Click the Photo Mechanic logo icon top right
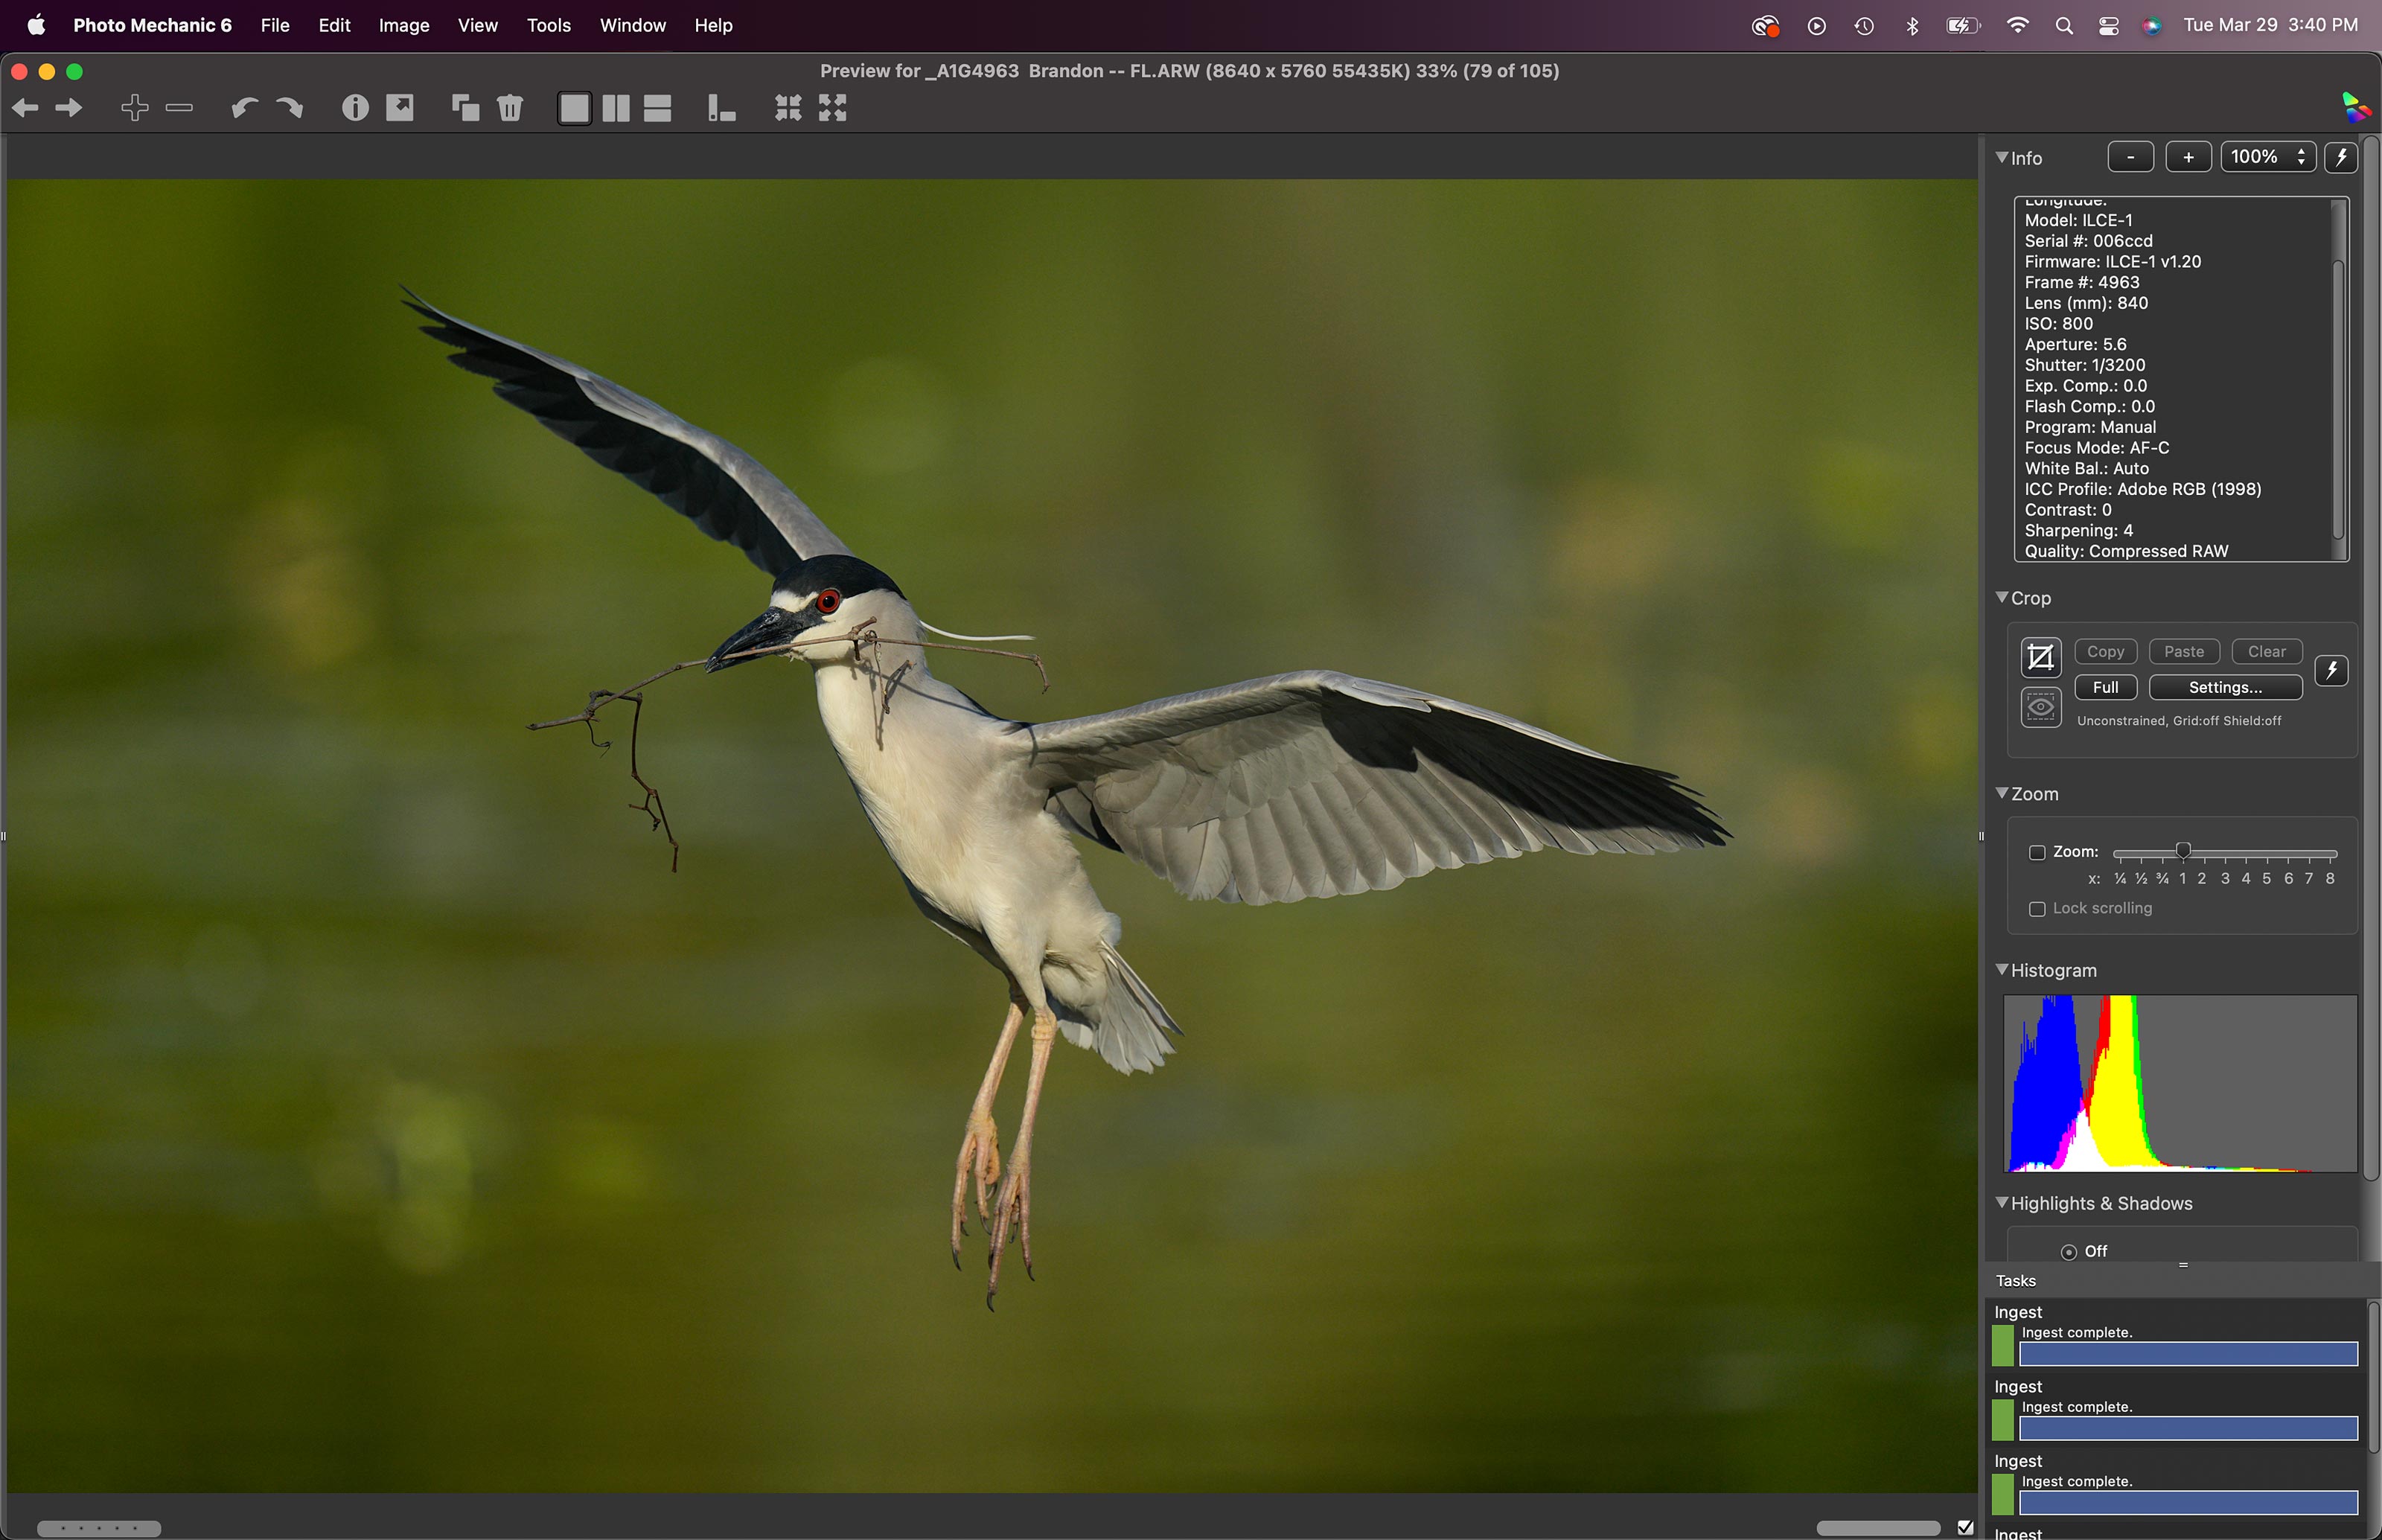The height and width of the screenshot is (1540, 2382). tap(2356, 107)
